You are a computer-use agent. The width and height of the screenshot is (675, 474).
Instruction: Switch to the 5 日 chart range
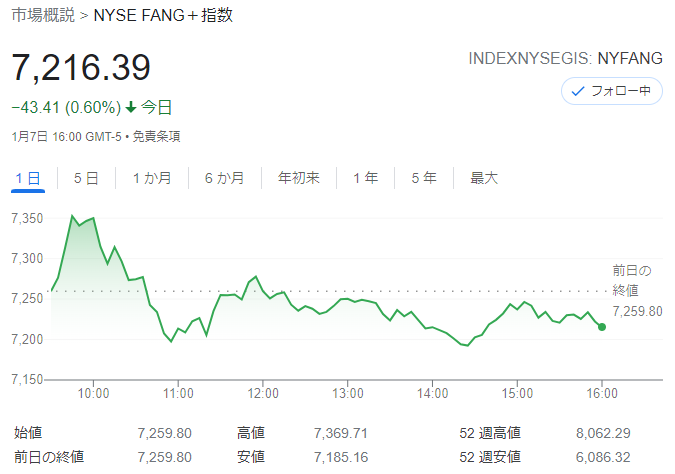86,178
